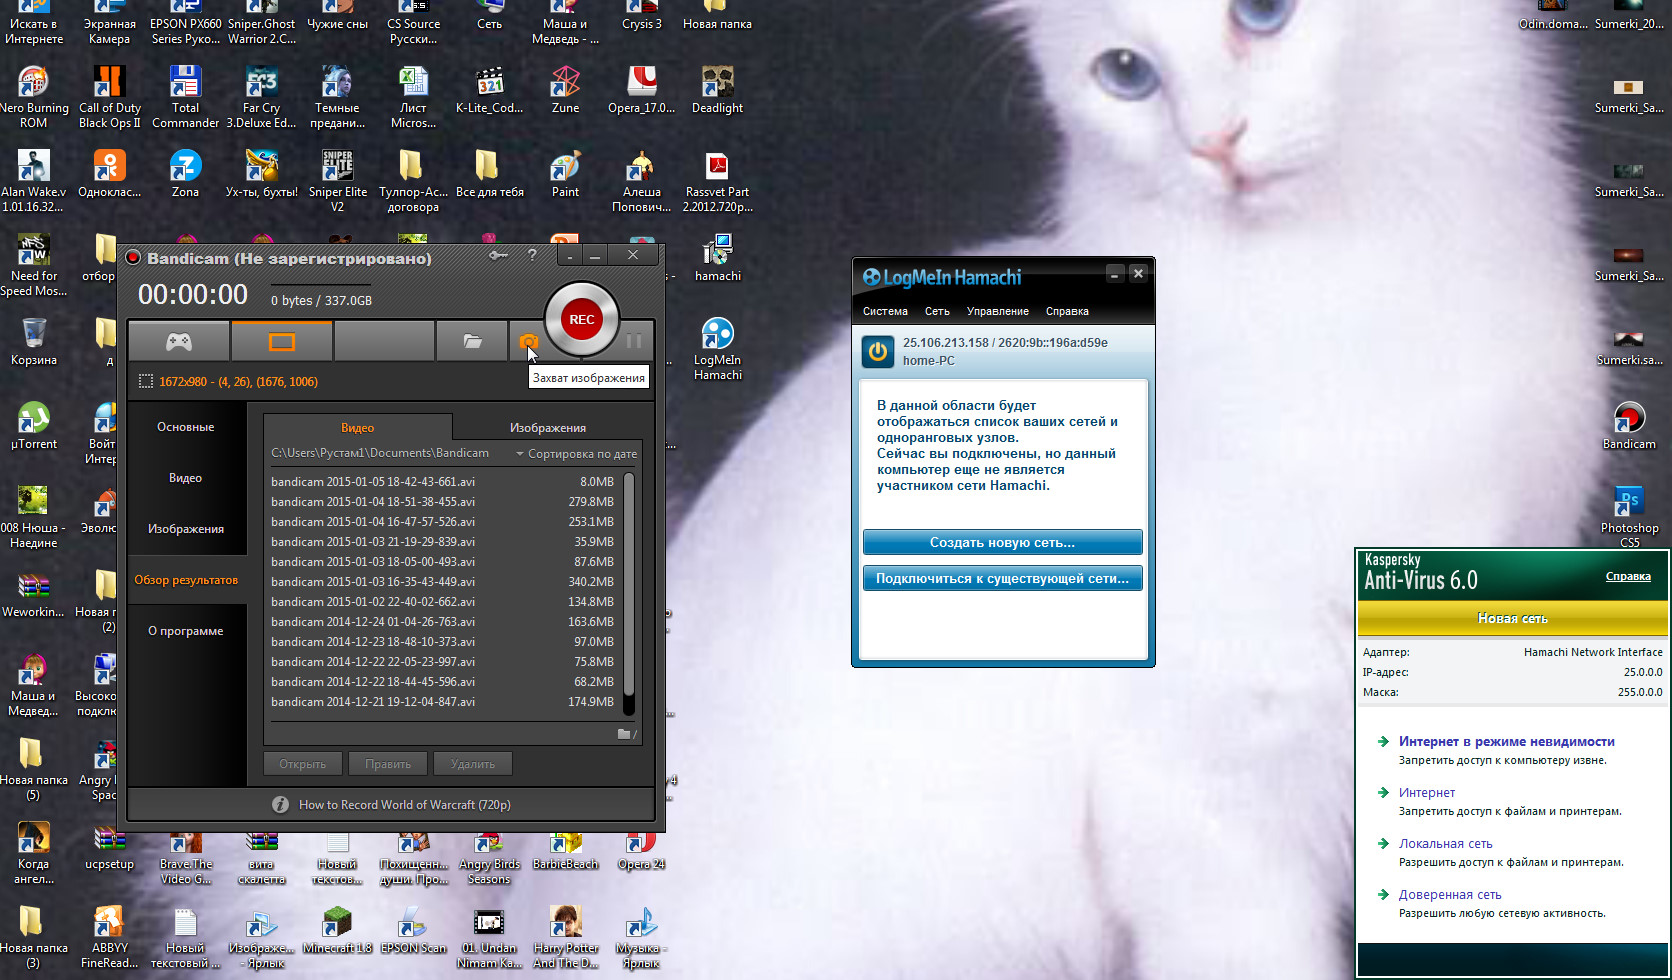Open Photoshop CS5 desktop shortcut
Viewport: 1672px width, 980px height.
point(1629,516)
